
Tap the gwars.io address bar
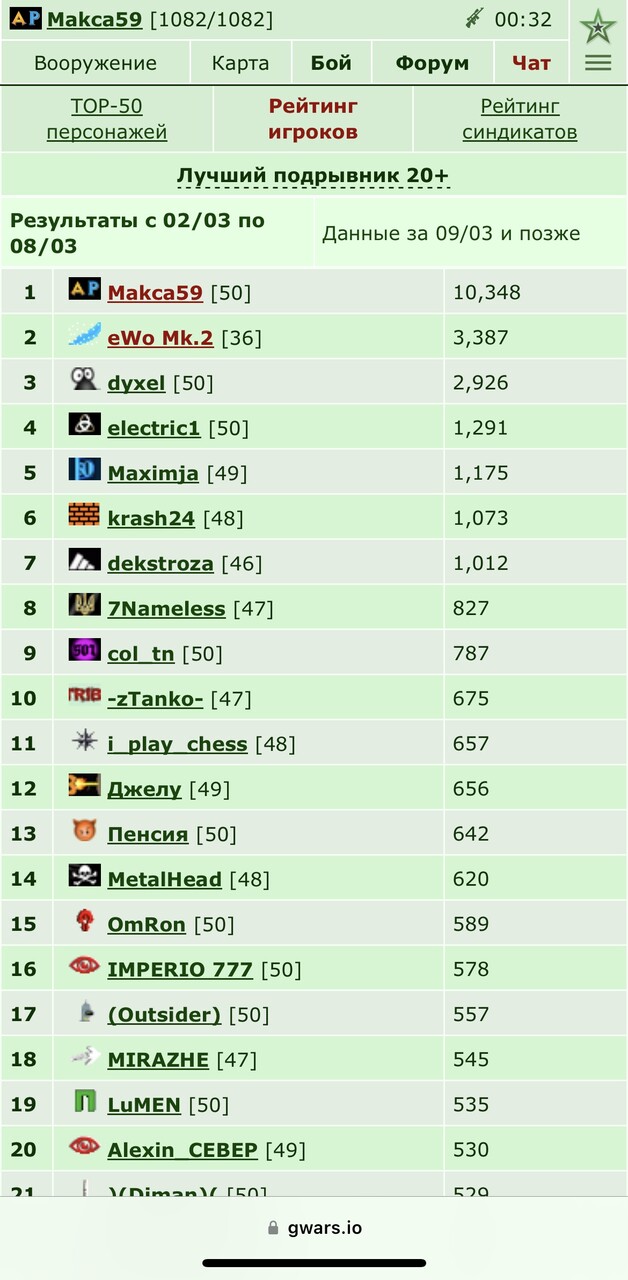click(314, 1228)
